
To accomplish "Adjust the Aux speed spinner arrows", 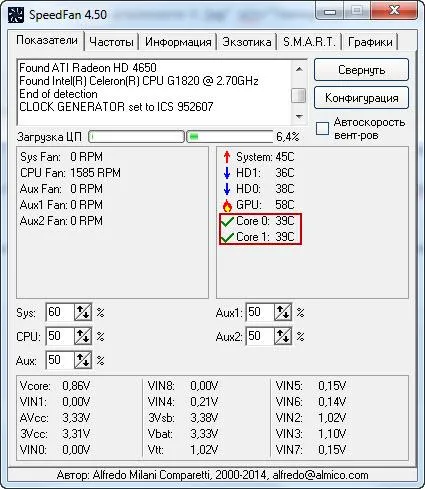I will (x=83, y=360).
